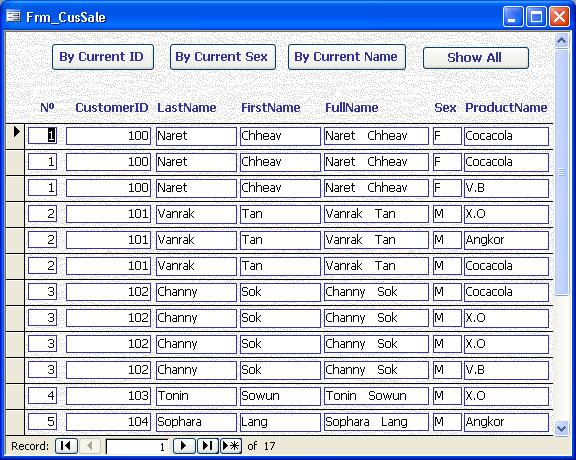Go to next record navigation button
The image size is (576, 460).
pyautogui.click(x=184, y=446)
